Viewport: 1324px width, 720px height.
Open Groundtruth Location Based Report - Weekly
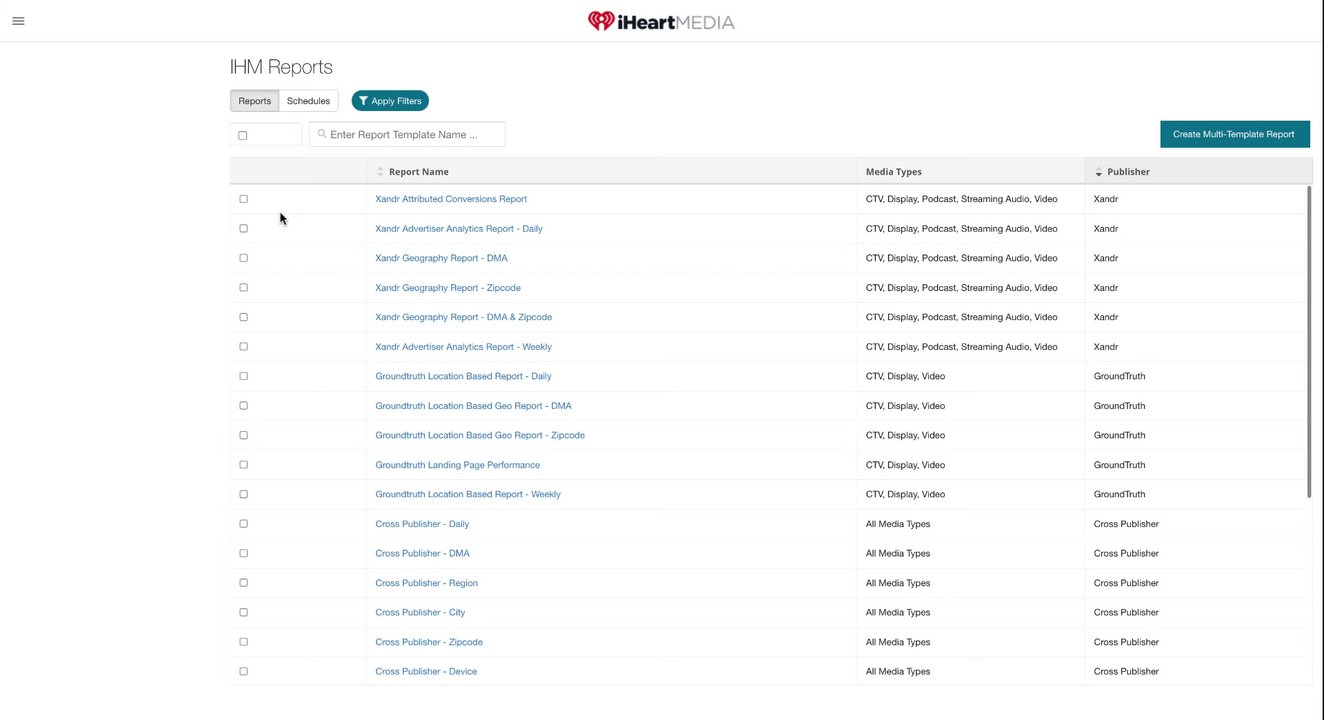(x=468, y=494)
